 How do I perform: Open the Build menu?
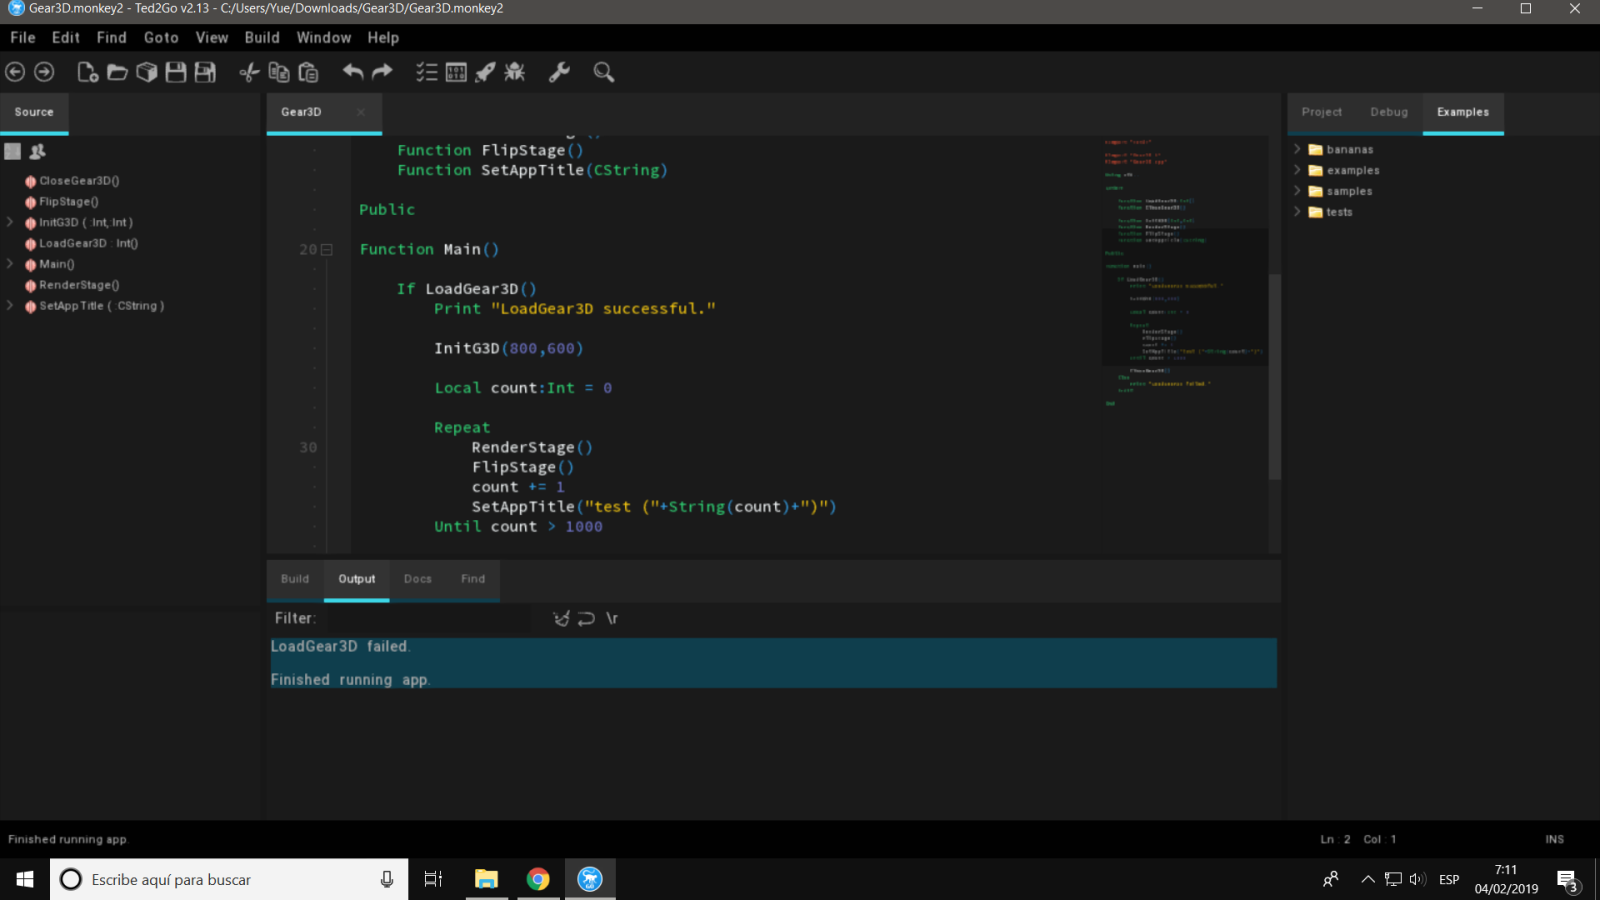(x=262, y=38)
